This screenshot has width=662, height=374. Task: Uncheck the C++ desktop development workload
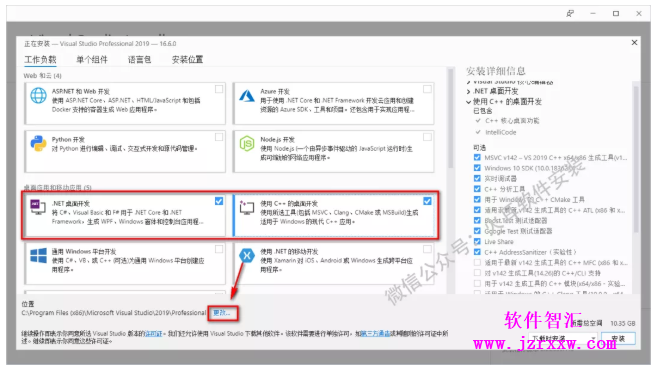(427, 201)
